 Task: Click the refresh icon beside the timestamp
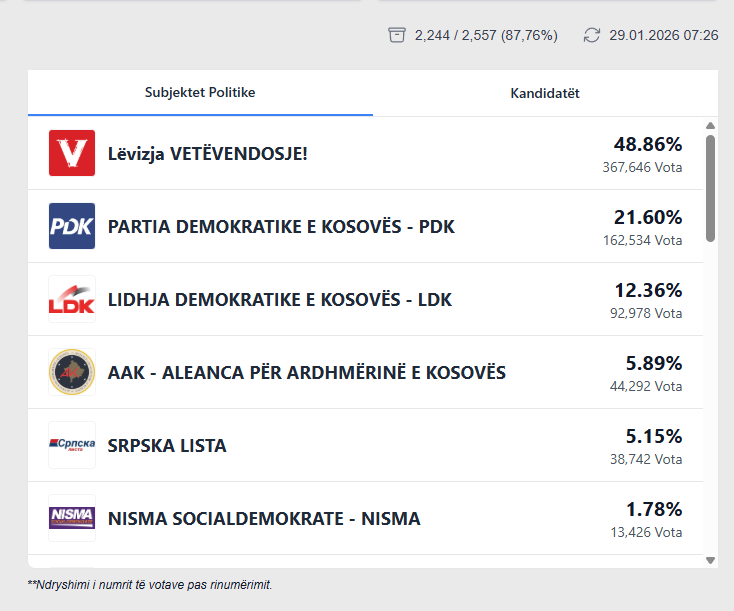(x=592, y=35)
